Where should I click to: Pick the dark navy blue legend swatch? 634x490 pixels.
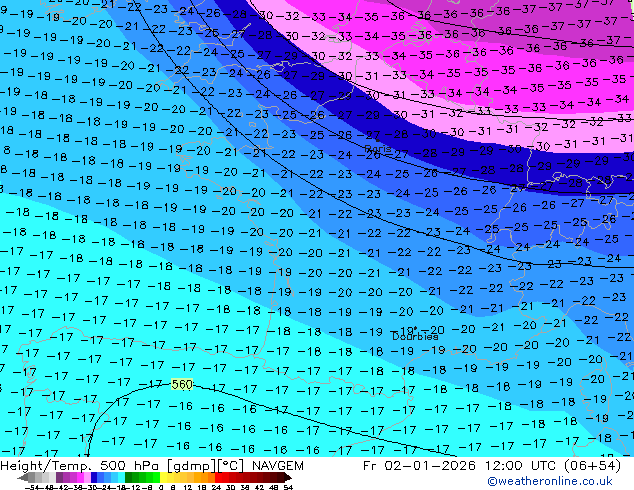(x=94, y=477)
